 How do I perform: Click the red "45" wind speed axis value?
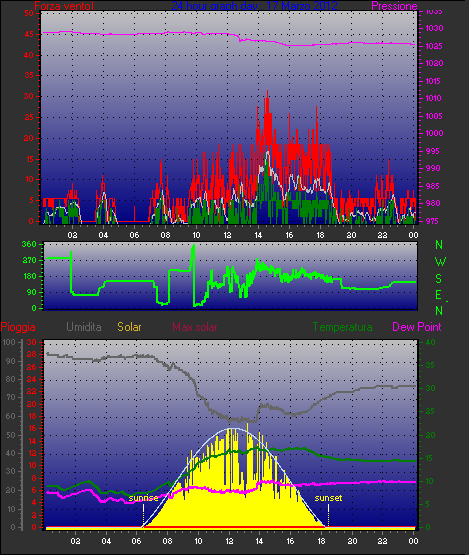[29, 34]
